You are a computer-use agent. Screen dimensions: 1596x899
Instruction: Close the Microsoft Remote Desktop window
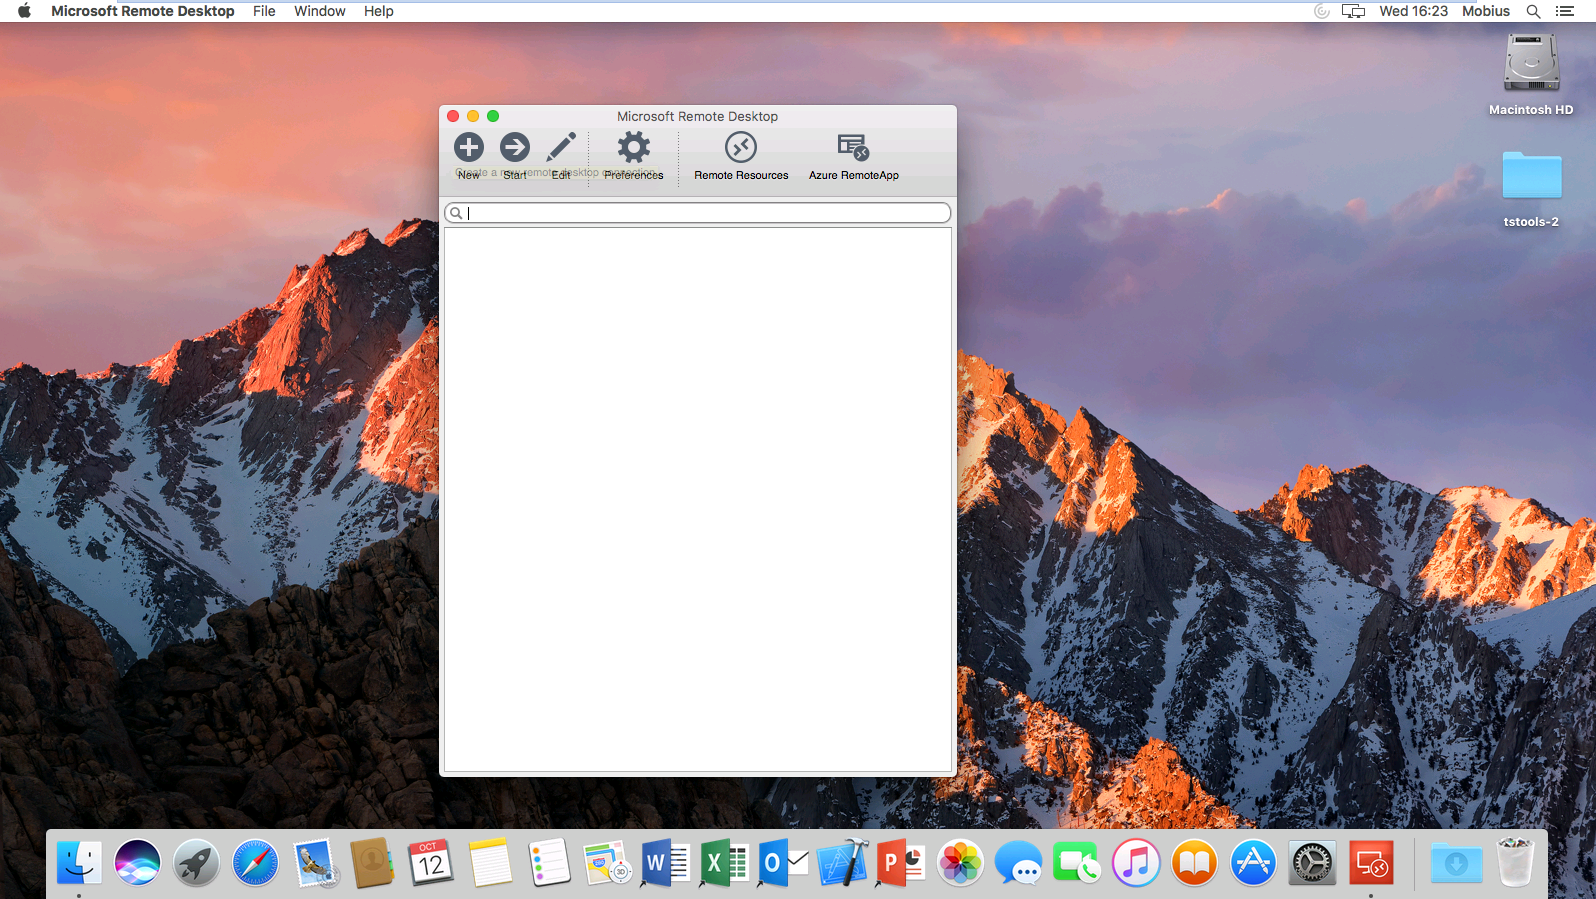[x=453, y=116]
